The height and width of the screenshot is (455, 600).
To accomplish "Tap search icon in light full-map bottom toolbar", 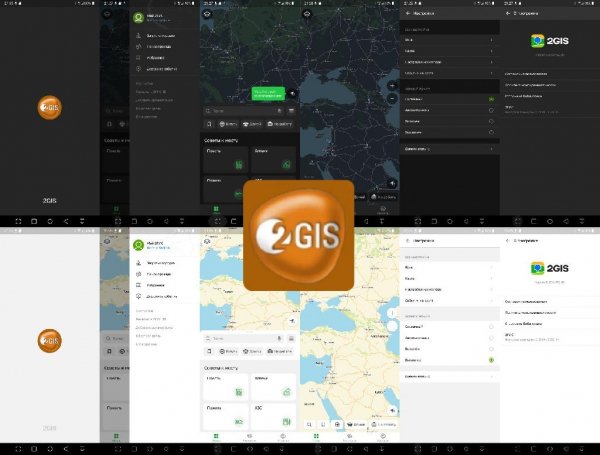I will click(310, 424).
